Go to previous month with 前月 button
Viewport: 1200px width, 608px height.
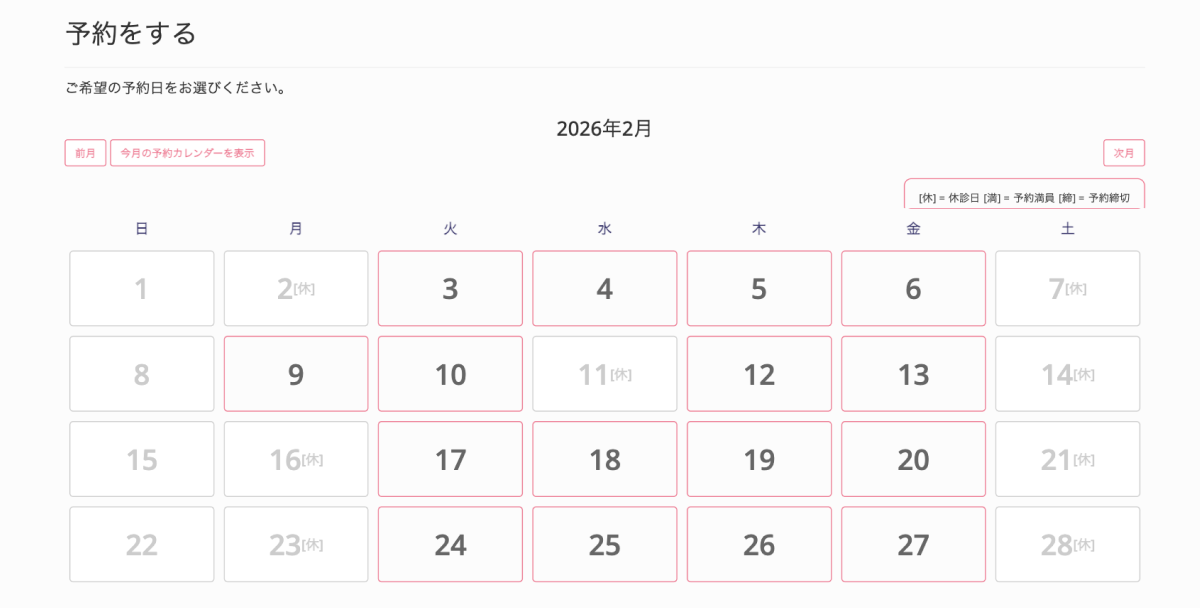(x=85, y=153)
